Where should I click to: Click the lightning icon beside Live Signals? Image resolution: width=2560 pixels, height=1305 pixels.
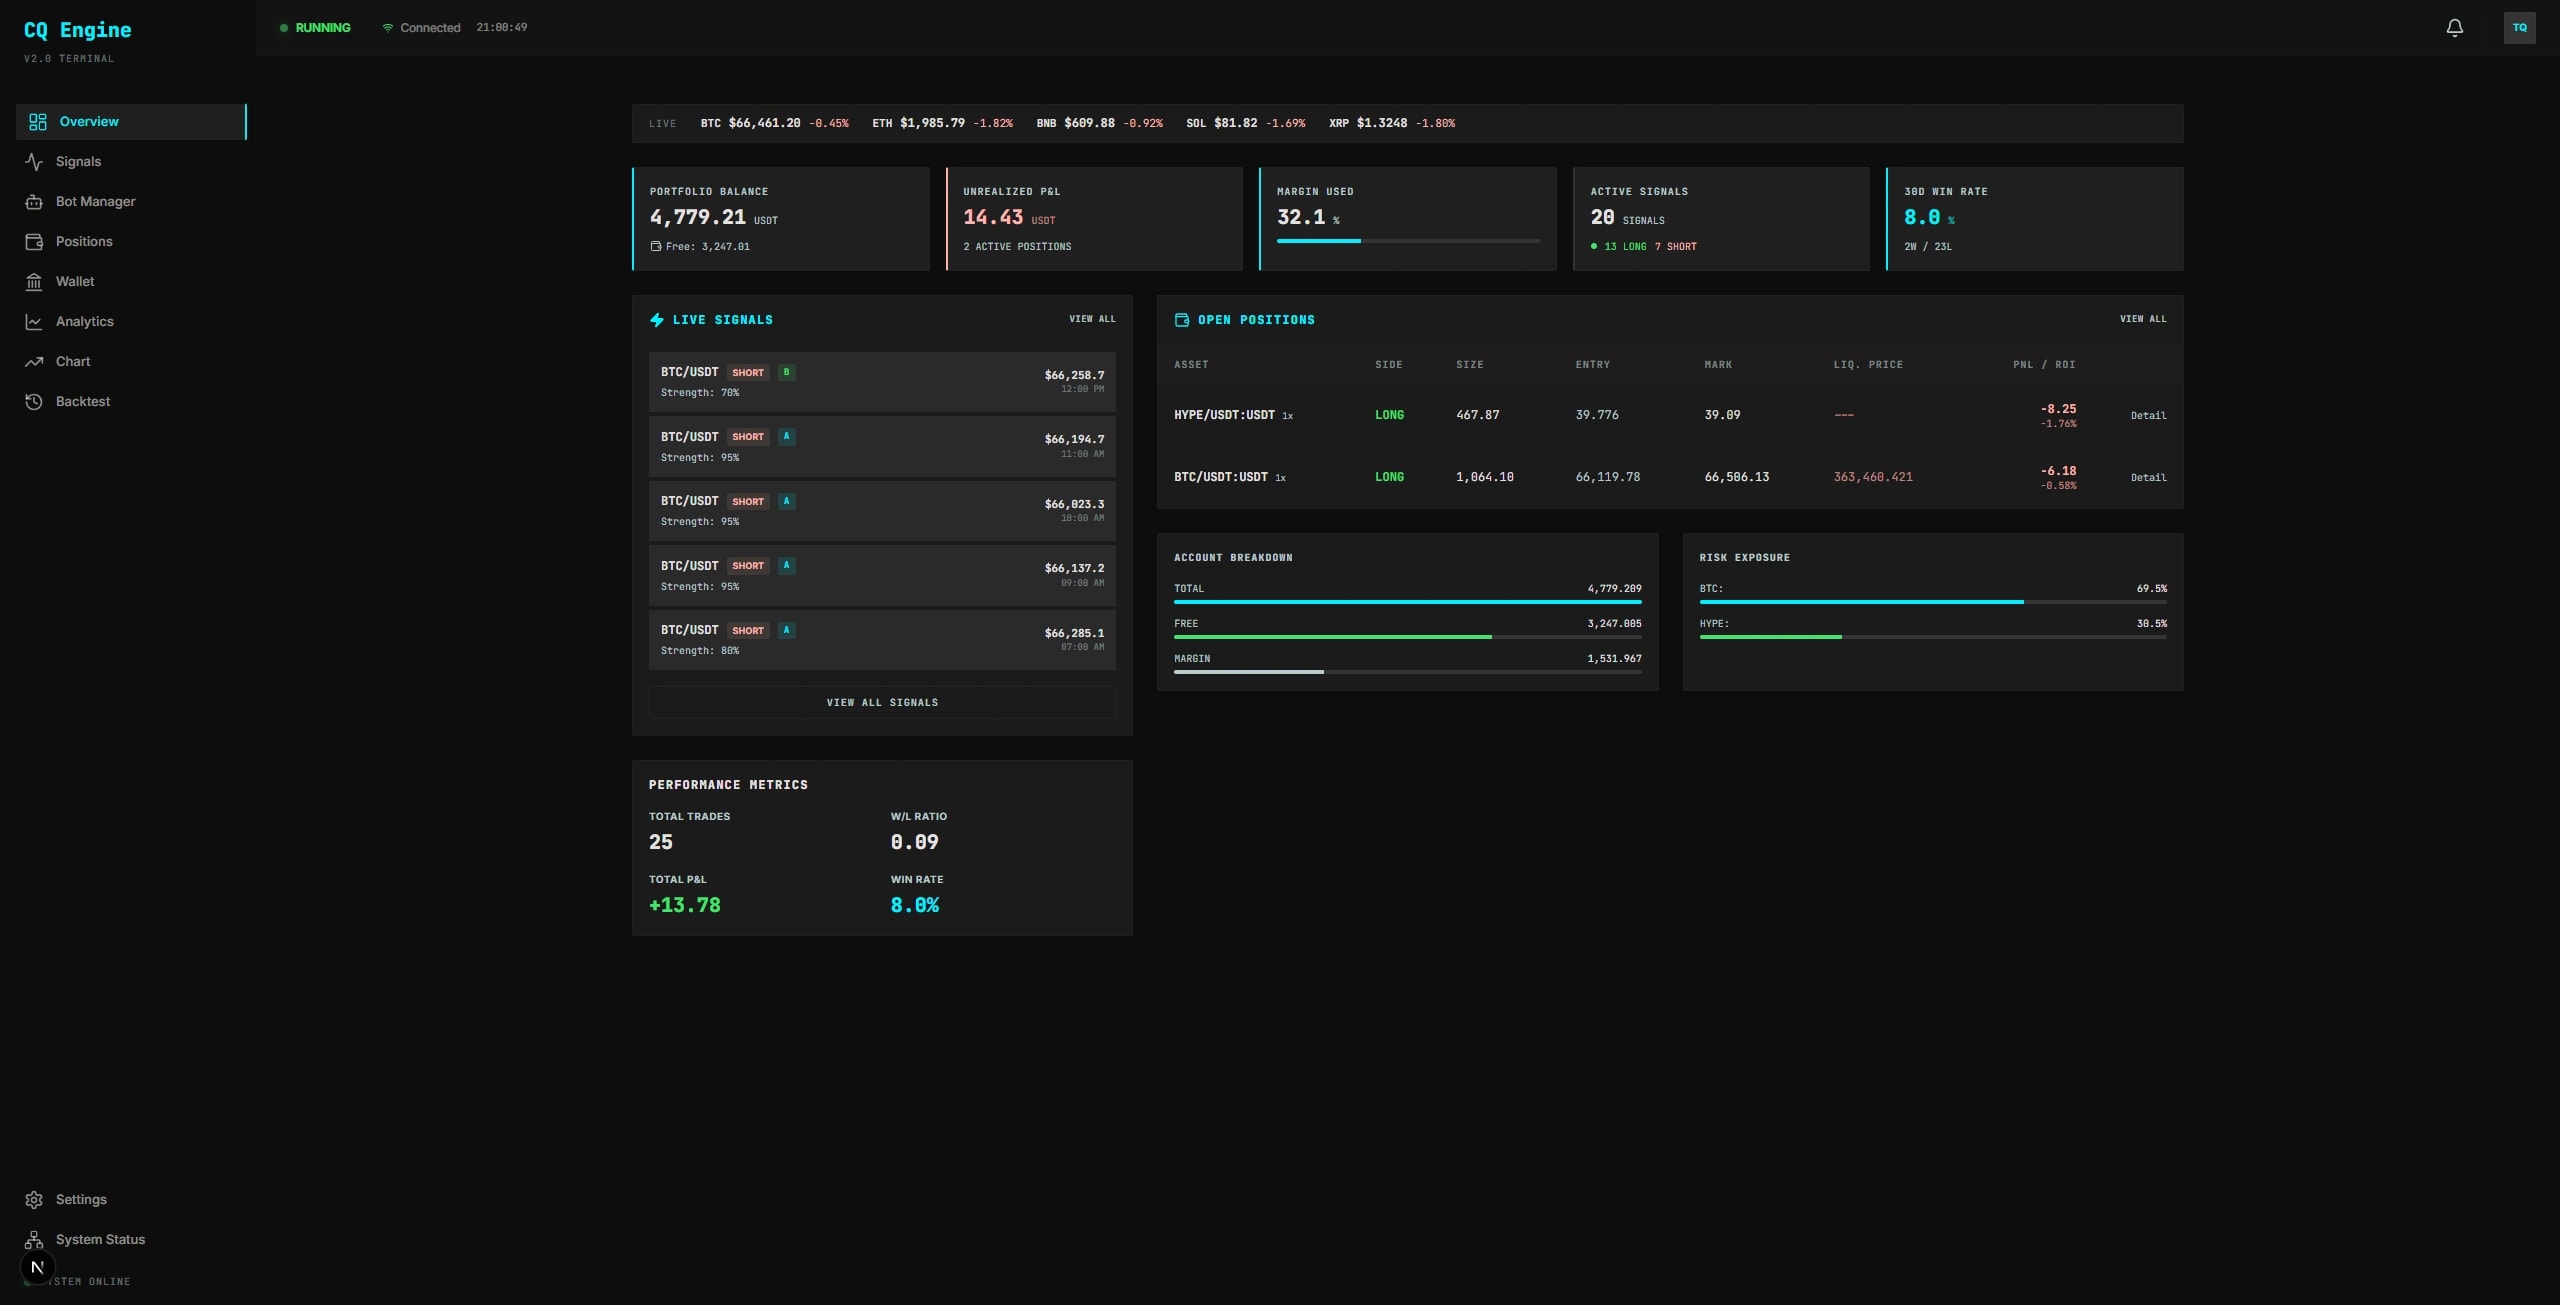click(657, 319)
